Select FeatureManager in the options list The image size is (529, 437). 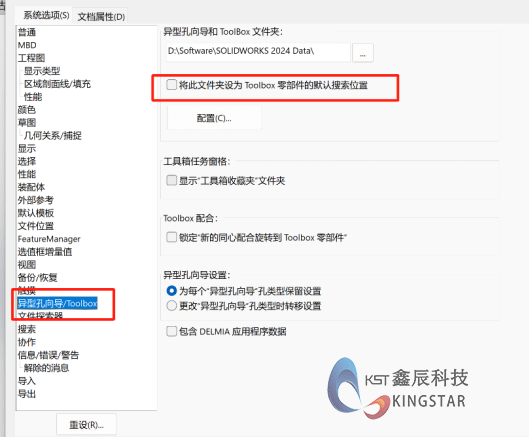[49, 239]
